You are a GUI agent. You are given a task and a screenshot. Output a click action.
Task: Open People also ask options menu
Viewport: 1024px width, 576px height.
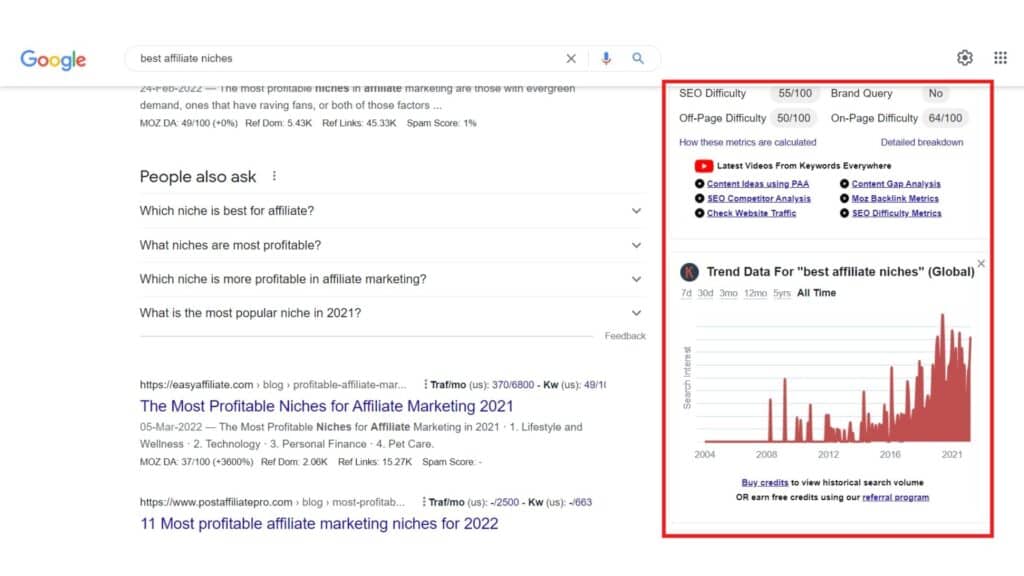pos(274,177)
